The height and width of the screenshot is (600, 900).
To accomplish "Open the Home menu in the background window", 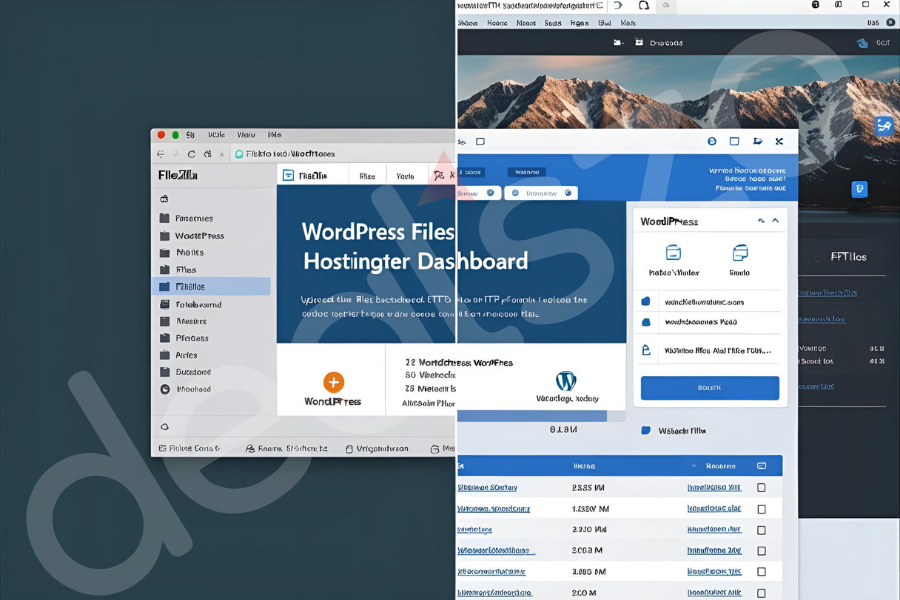I will click(497, 23).
